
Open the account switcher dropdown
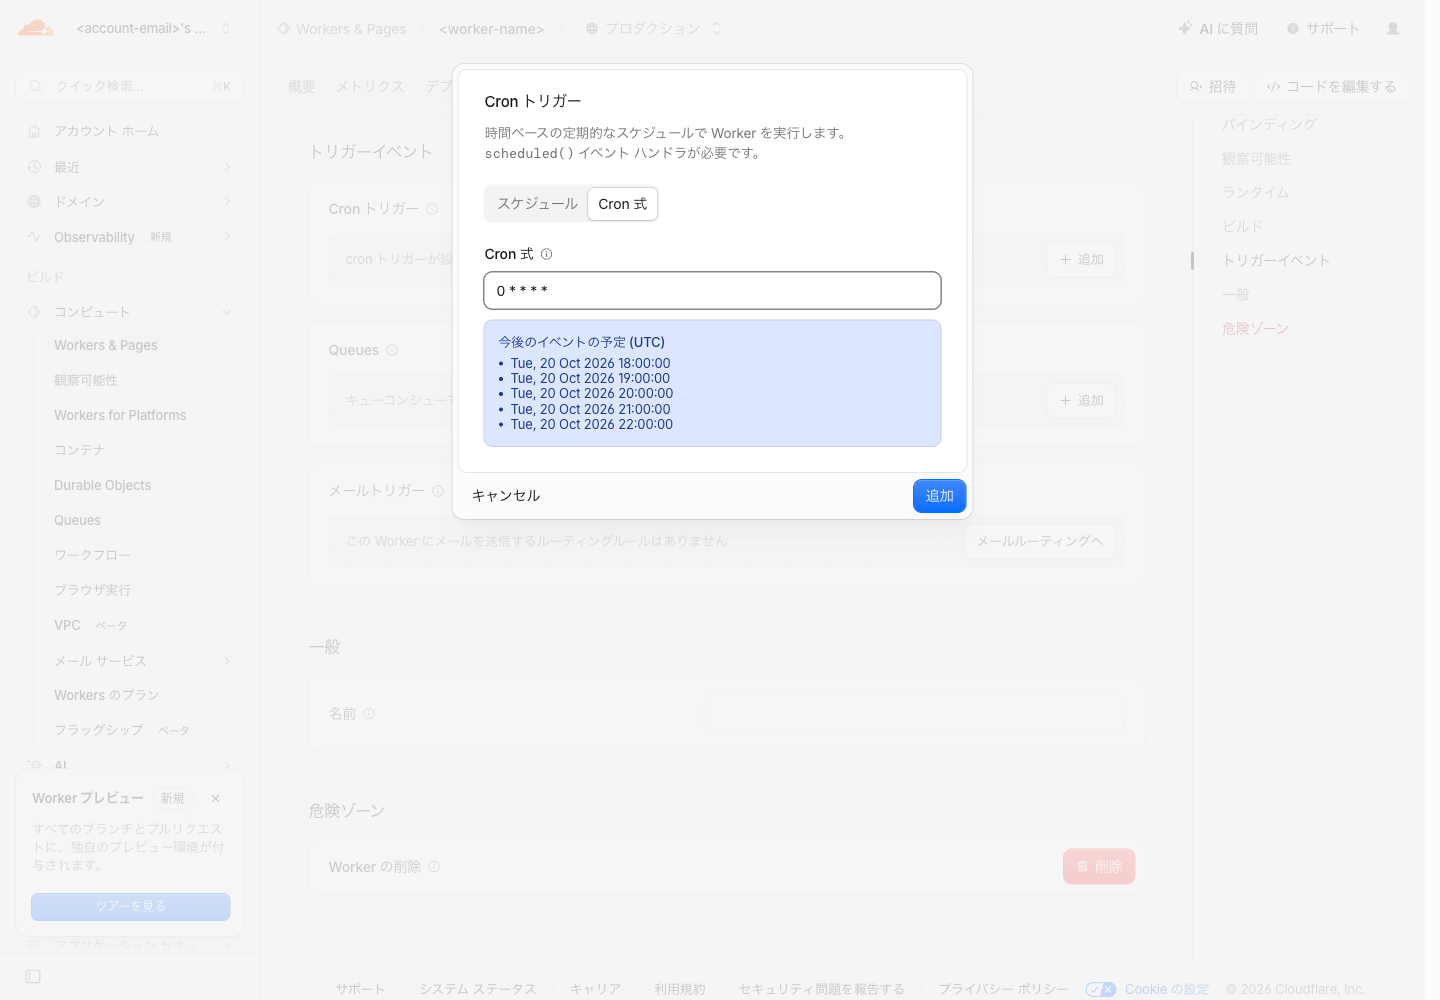[x=226, y=28]
